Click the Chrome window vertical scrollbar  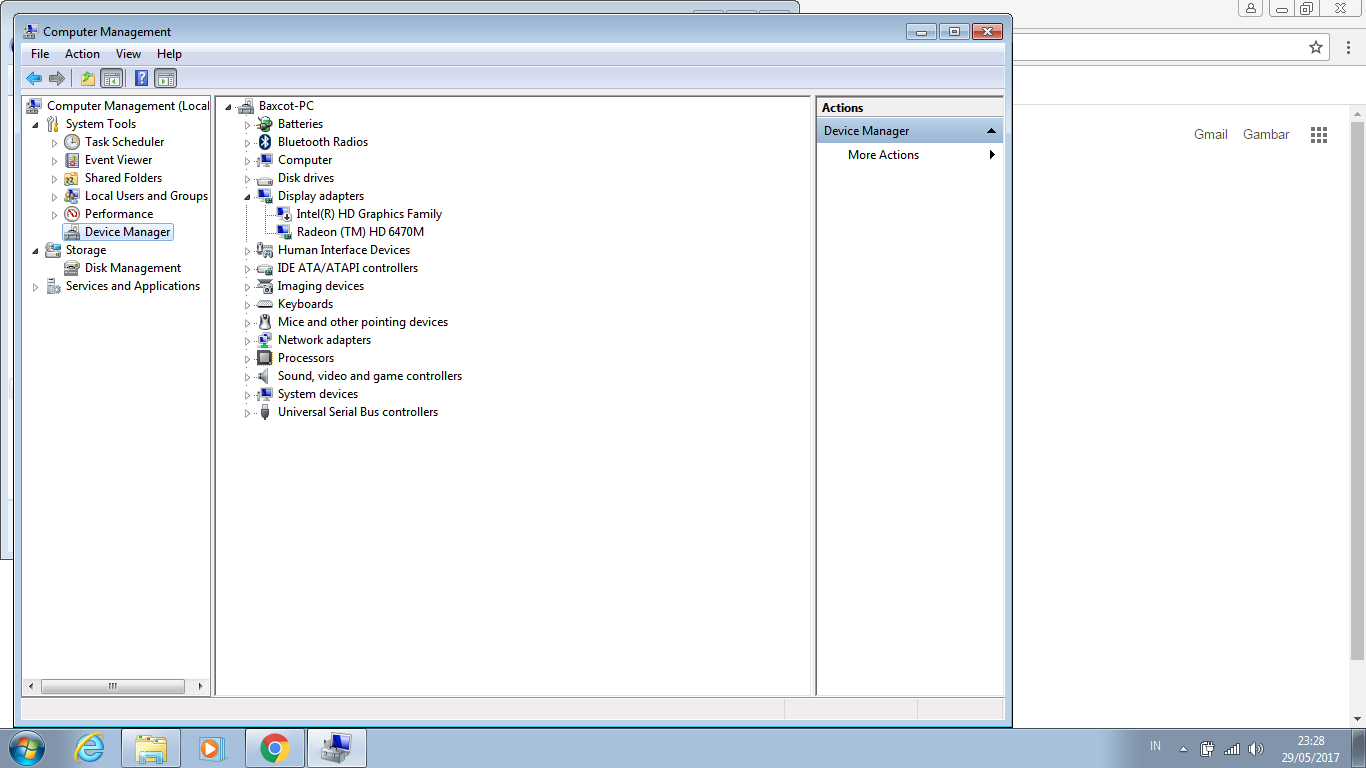1357,390
